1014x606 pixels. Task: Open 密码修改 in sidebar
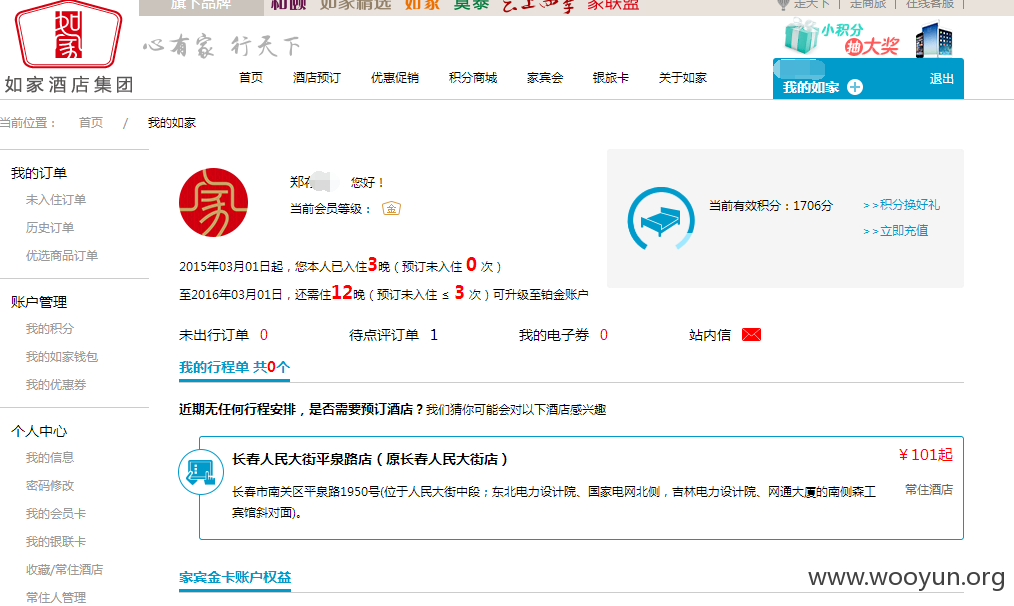tap(50, 485)
